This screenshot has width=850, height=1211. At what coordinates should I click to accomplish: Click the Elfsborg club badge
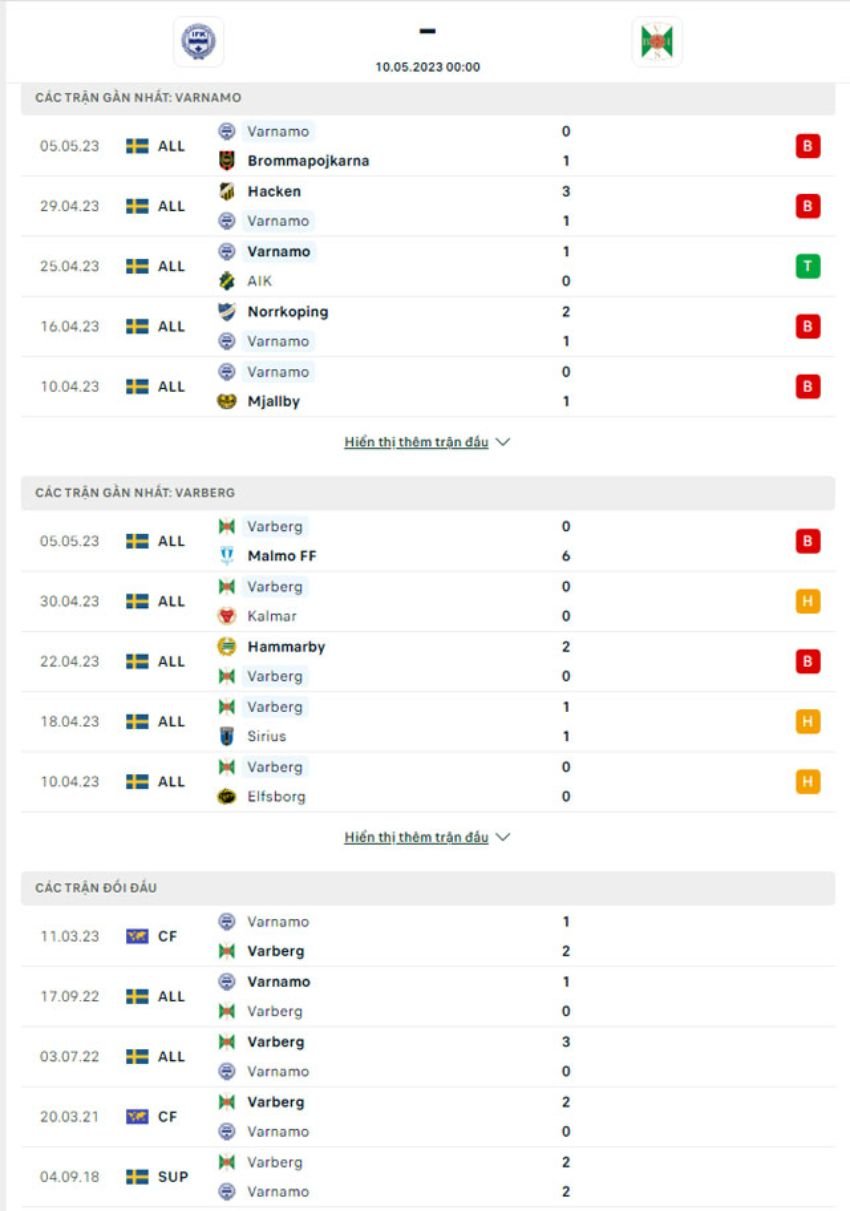227,796
